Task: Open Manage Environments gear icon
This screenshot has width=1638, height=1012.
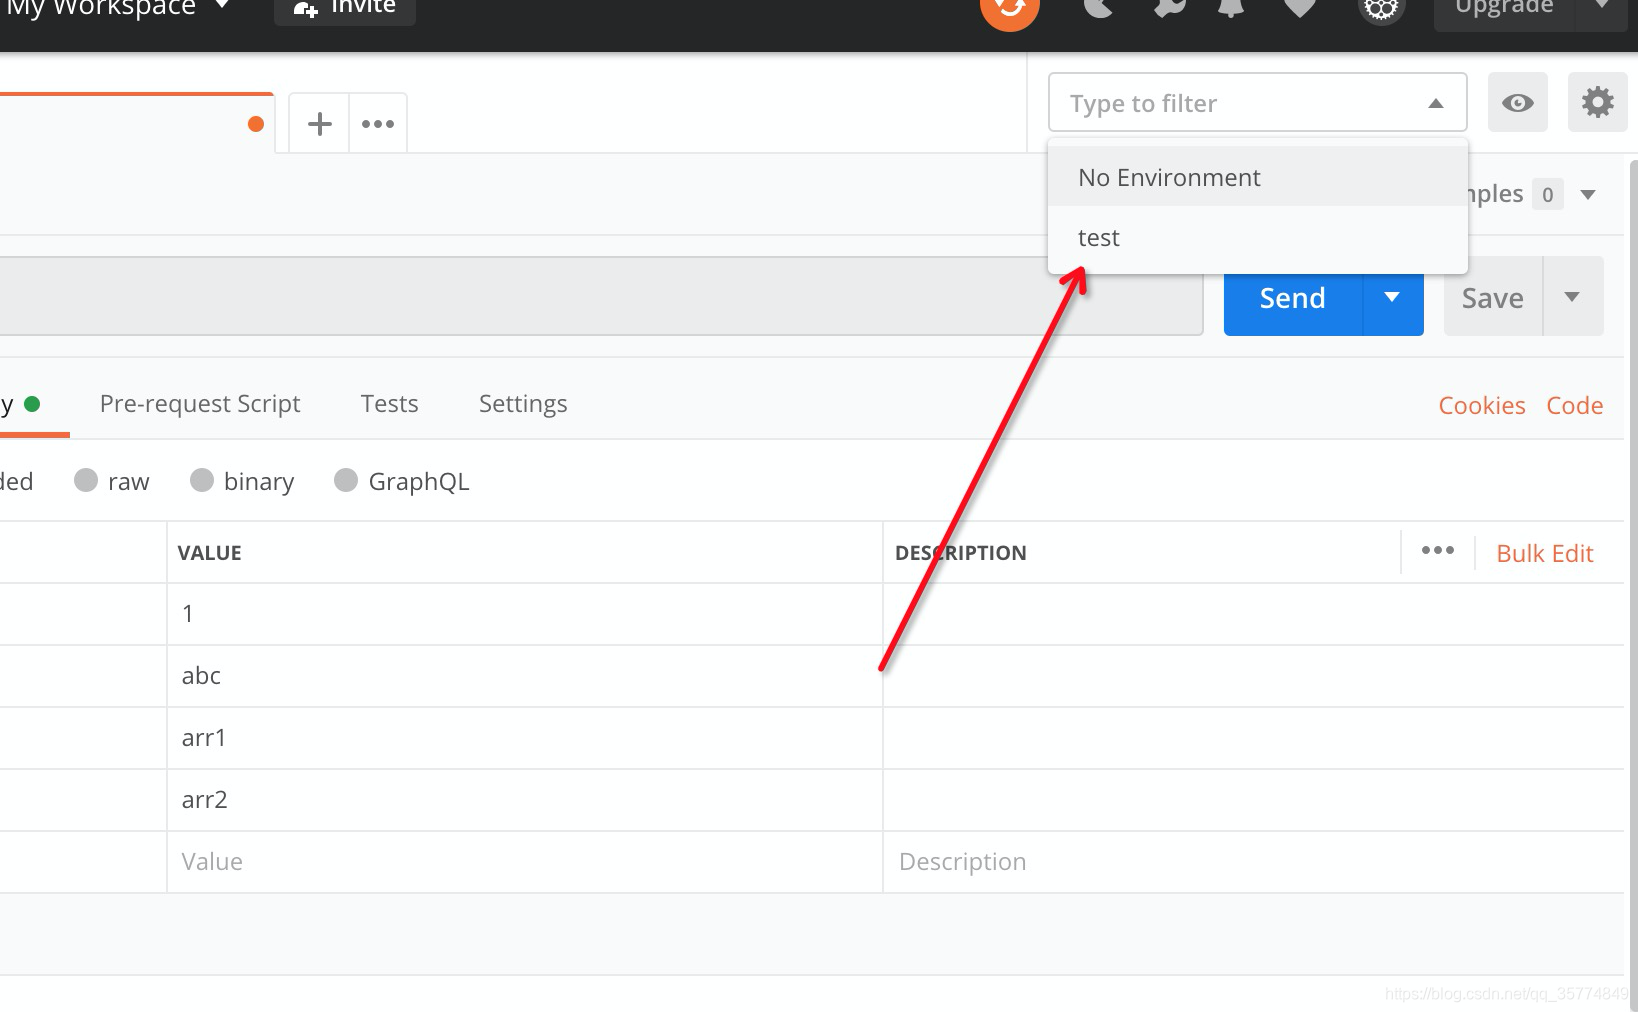Action: click(1597, 102)
